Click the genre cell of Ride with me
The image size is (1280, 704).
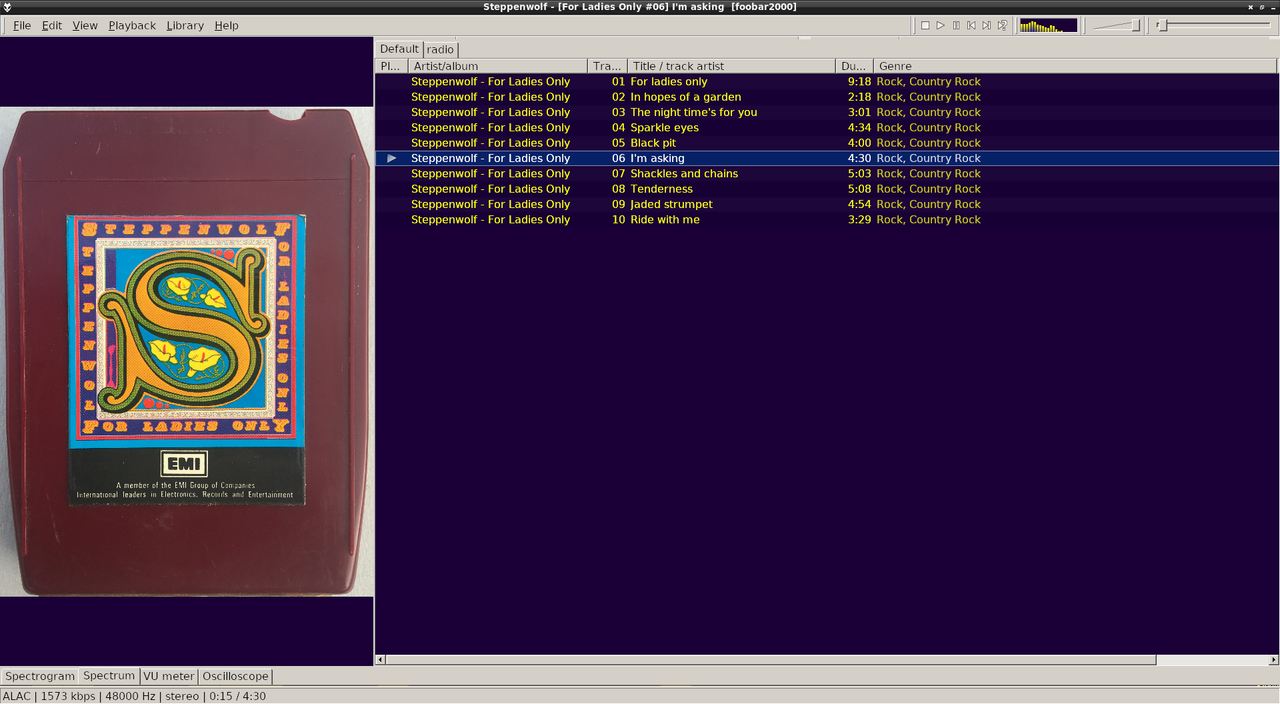click(929, 220)
